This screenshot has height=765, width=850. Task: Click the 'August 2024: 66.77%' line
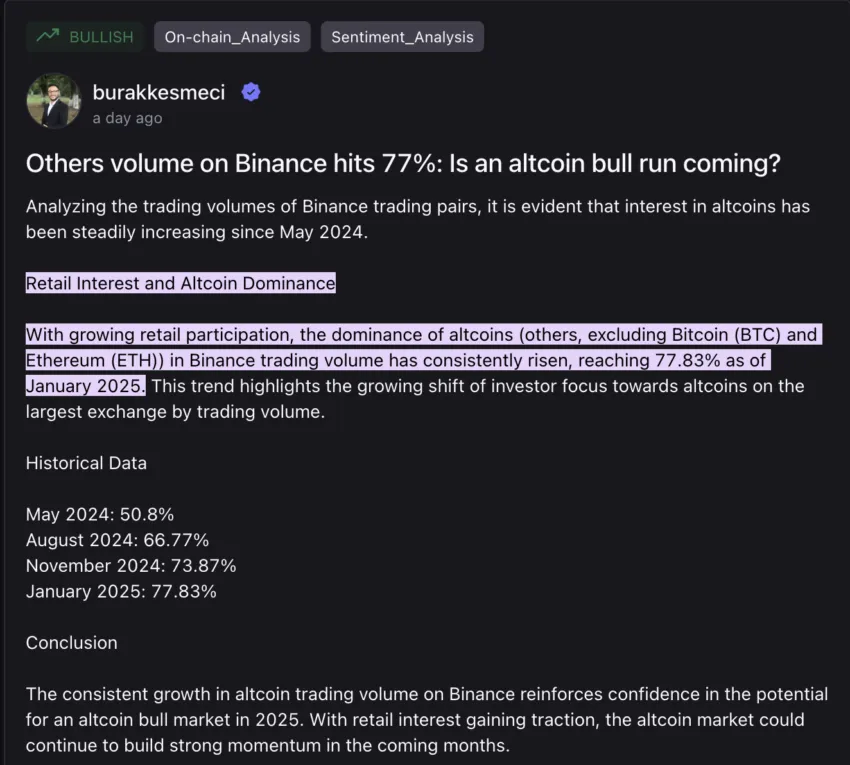point(117,540)
